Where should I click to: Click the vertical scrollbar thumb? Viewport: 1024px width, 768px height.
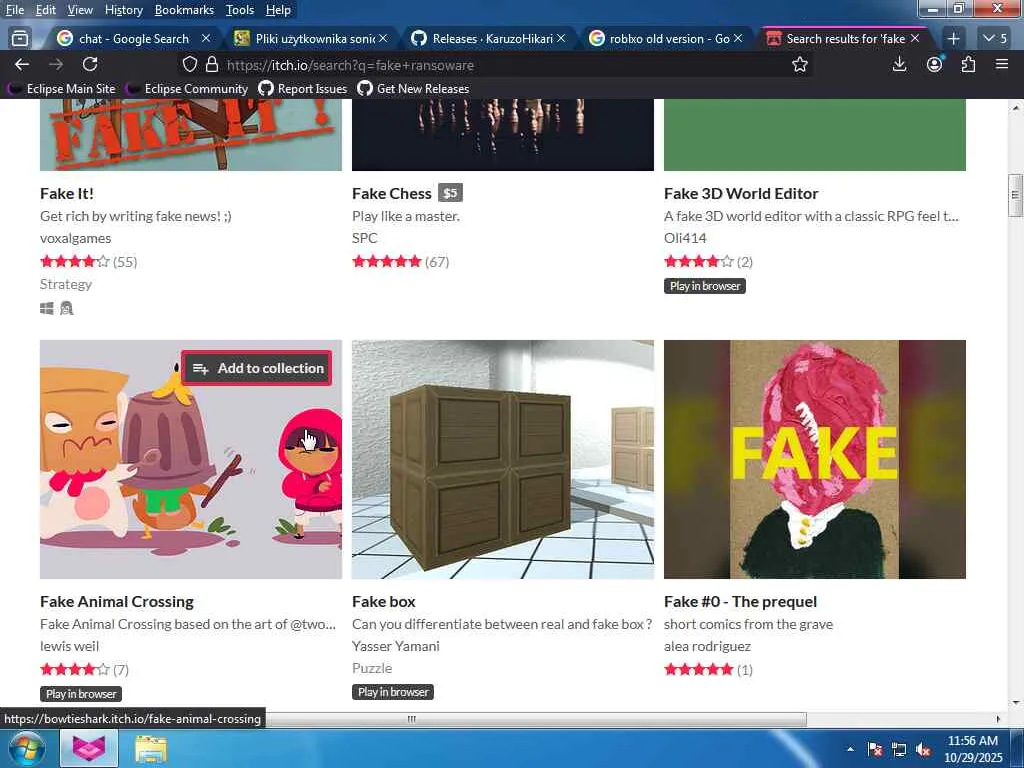(1015, 195)
